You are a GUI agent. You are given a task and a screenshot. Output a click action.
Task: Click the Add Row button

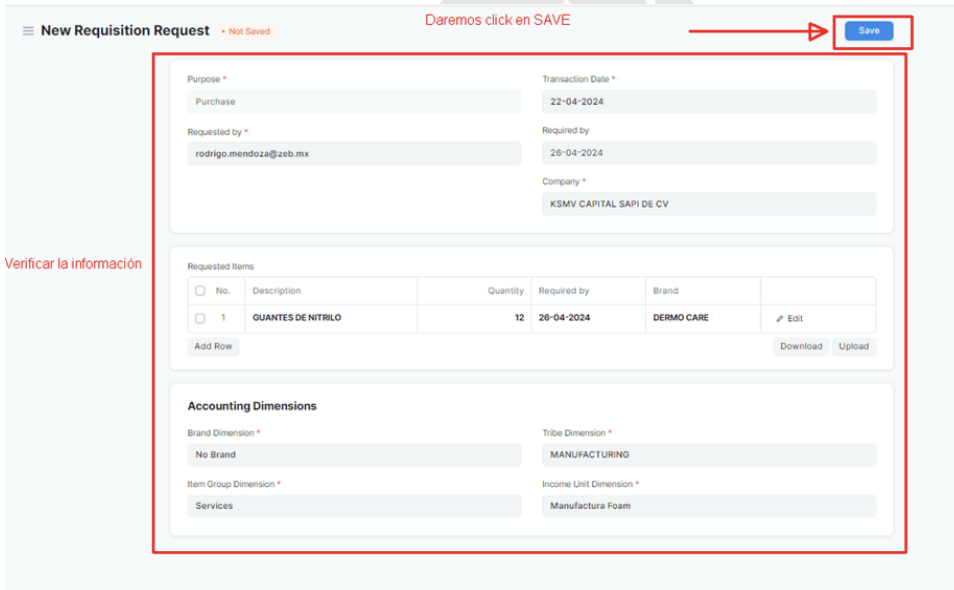pyautogui.click(x=213, y=346)
